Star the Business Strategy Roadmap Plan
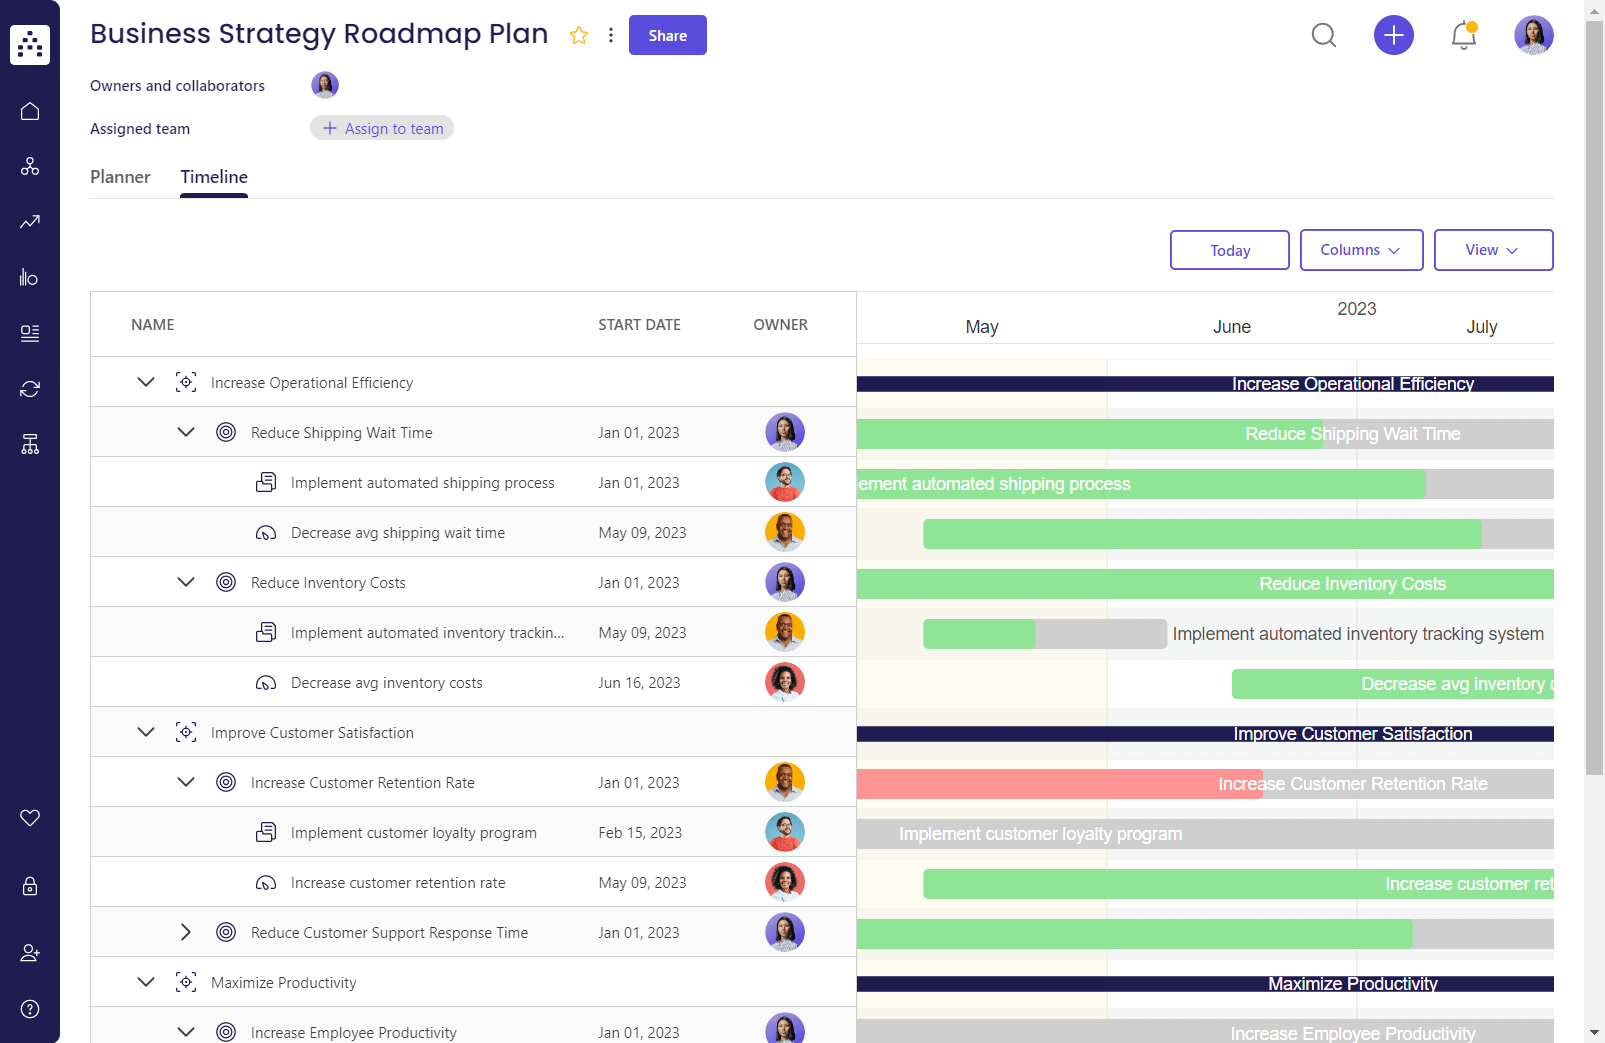Image resolution: width=1605 pixels, height=1043 pixels. click(579, 34)
